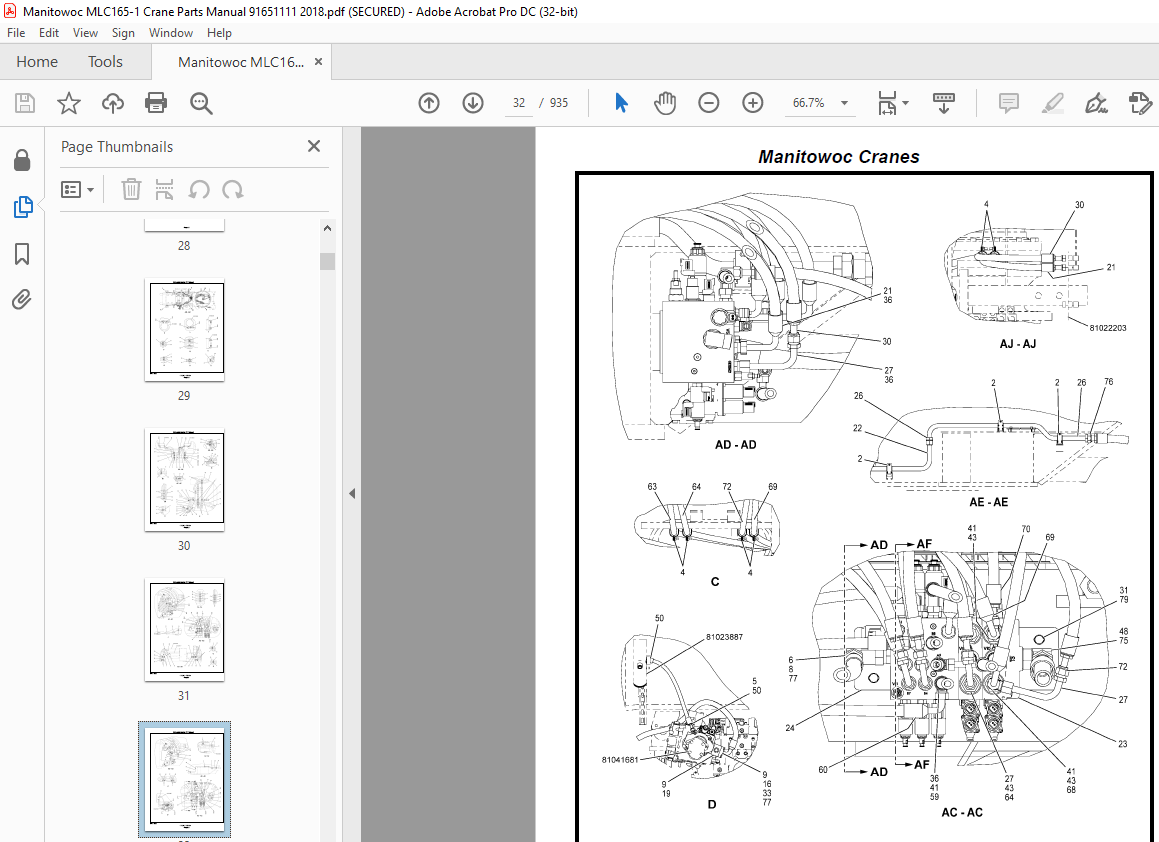Select the Highlight text pen icon
The height and width of the screenshot is (842, 1159).
tap(1053, 103)
